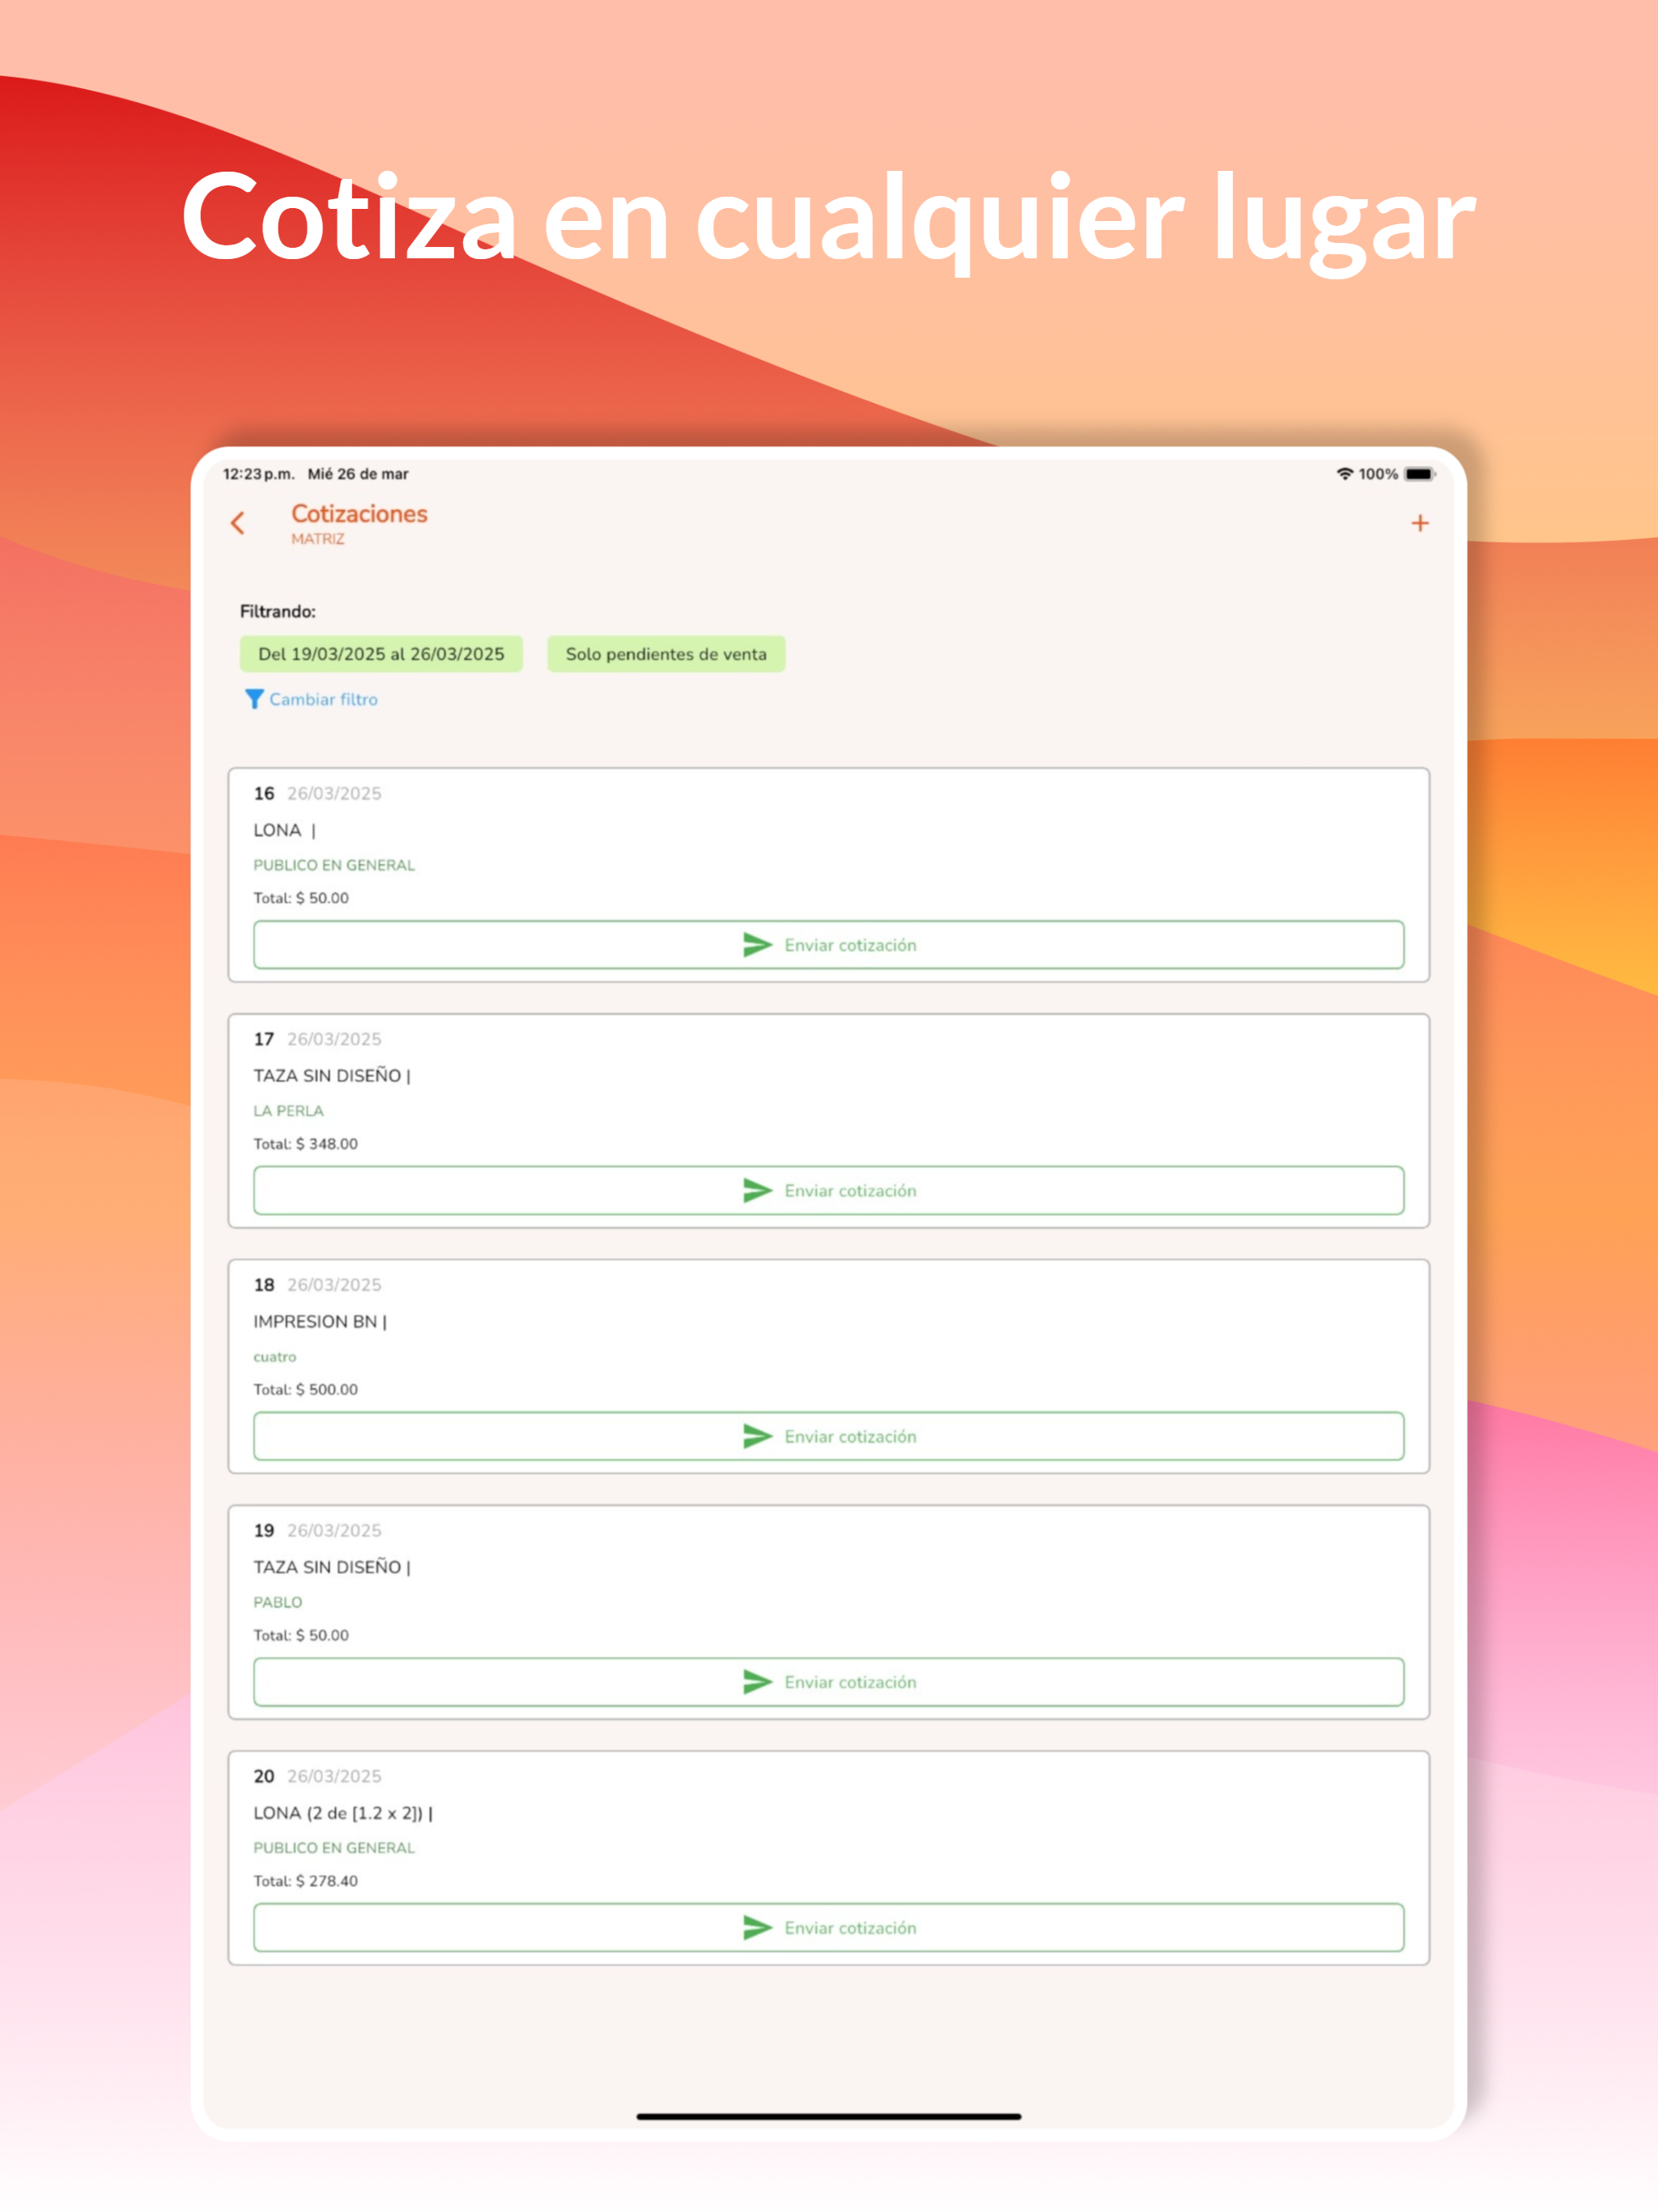The image size is (1658, 2212).
Task: Click the paper-plane icon in quotation 20
Action: pos(757,1927)
